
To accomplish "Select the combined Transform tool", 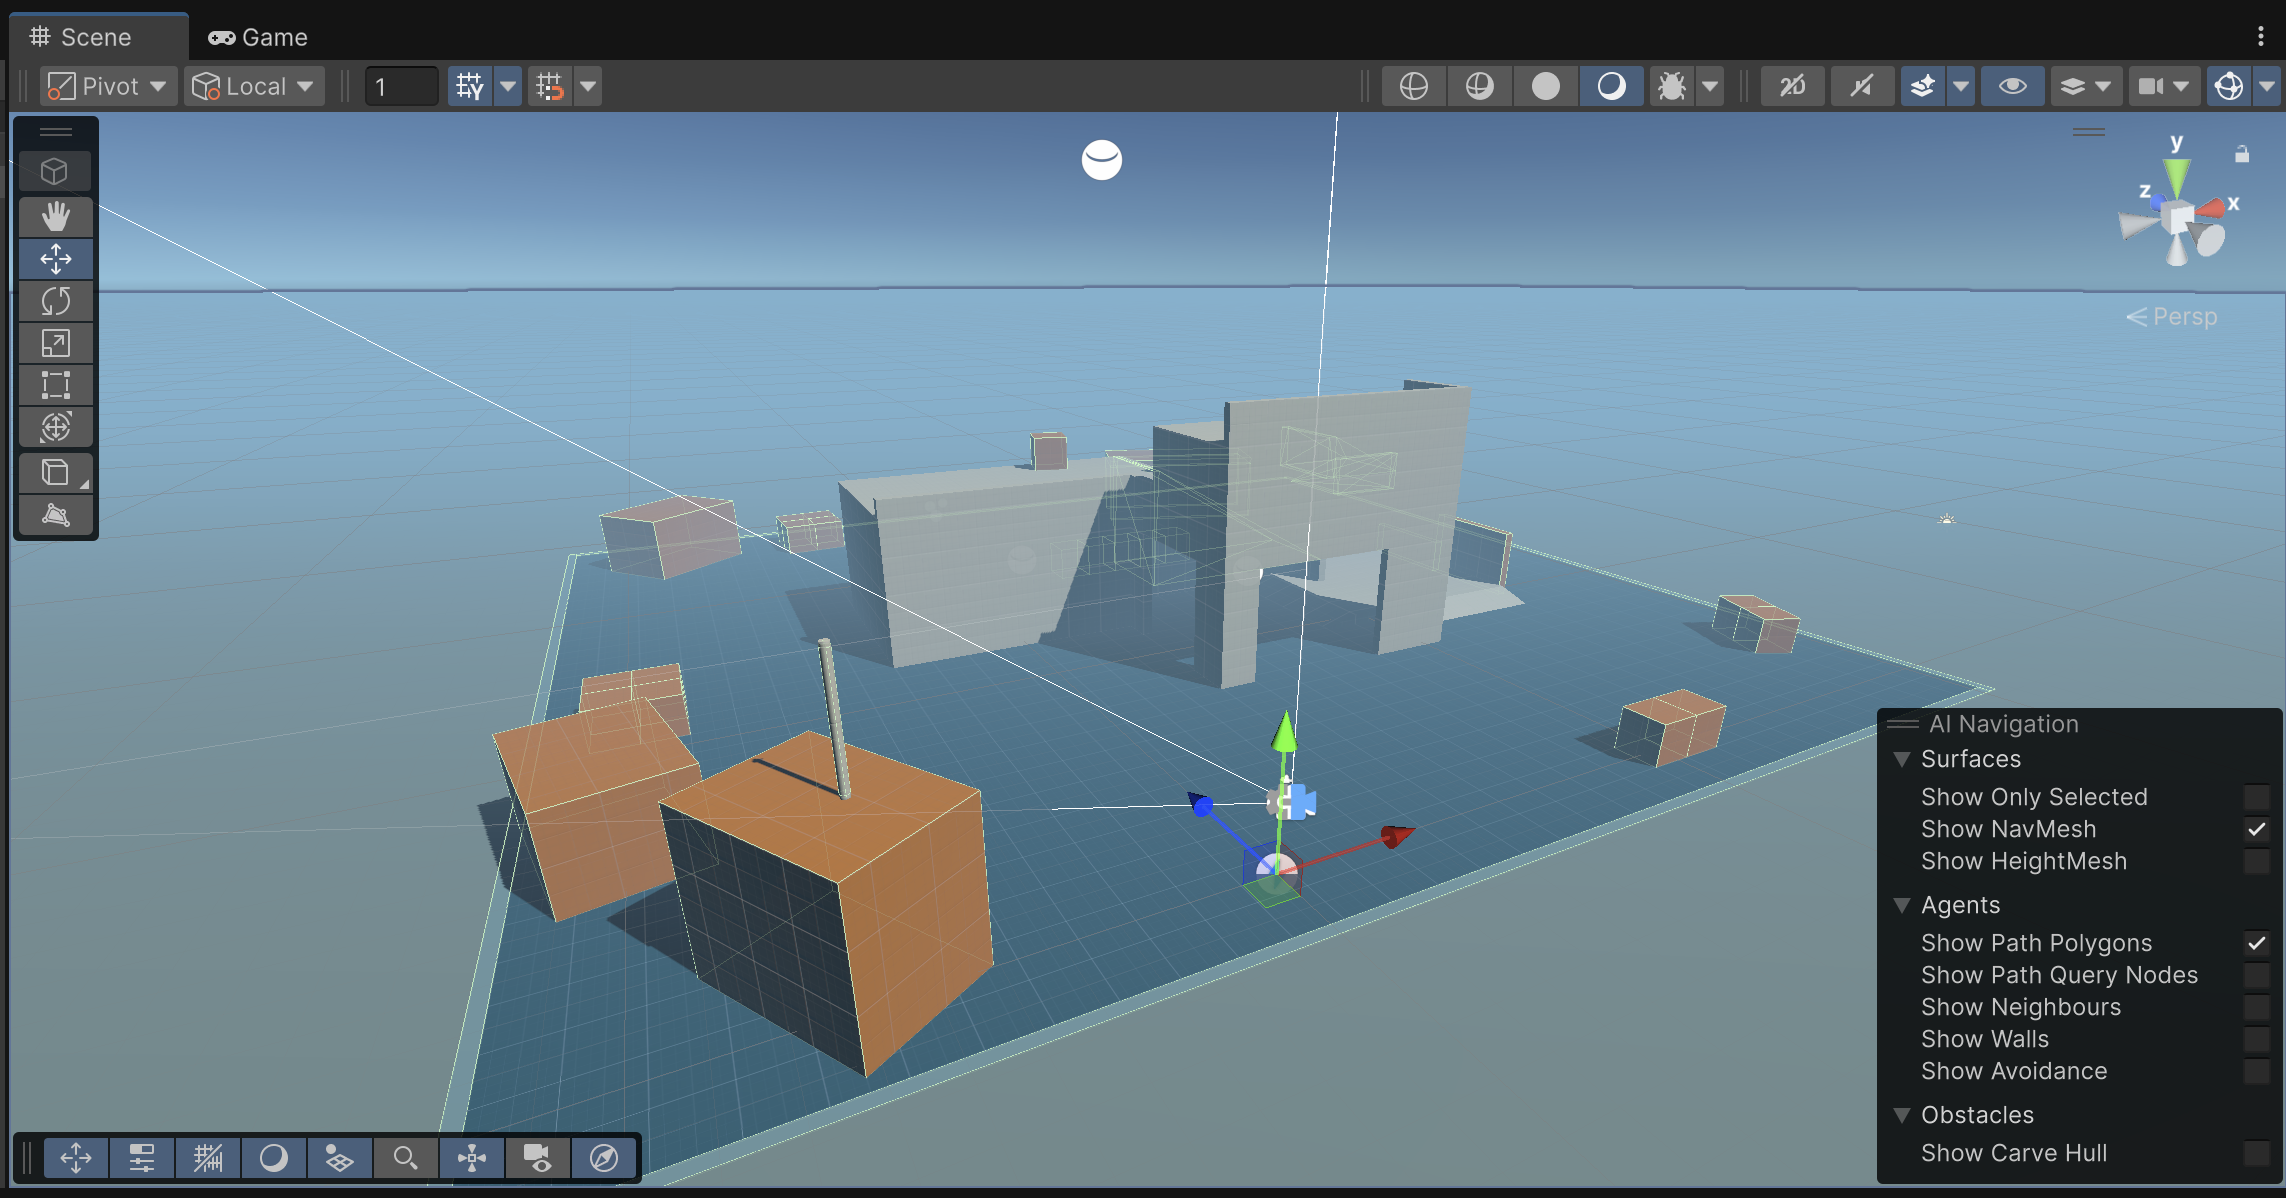I will 56,427.
